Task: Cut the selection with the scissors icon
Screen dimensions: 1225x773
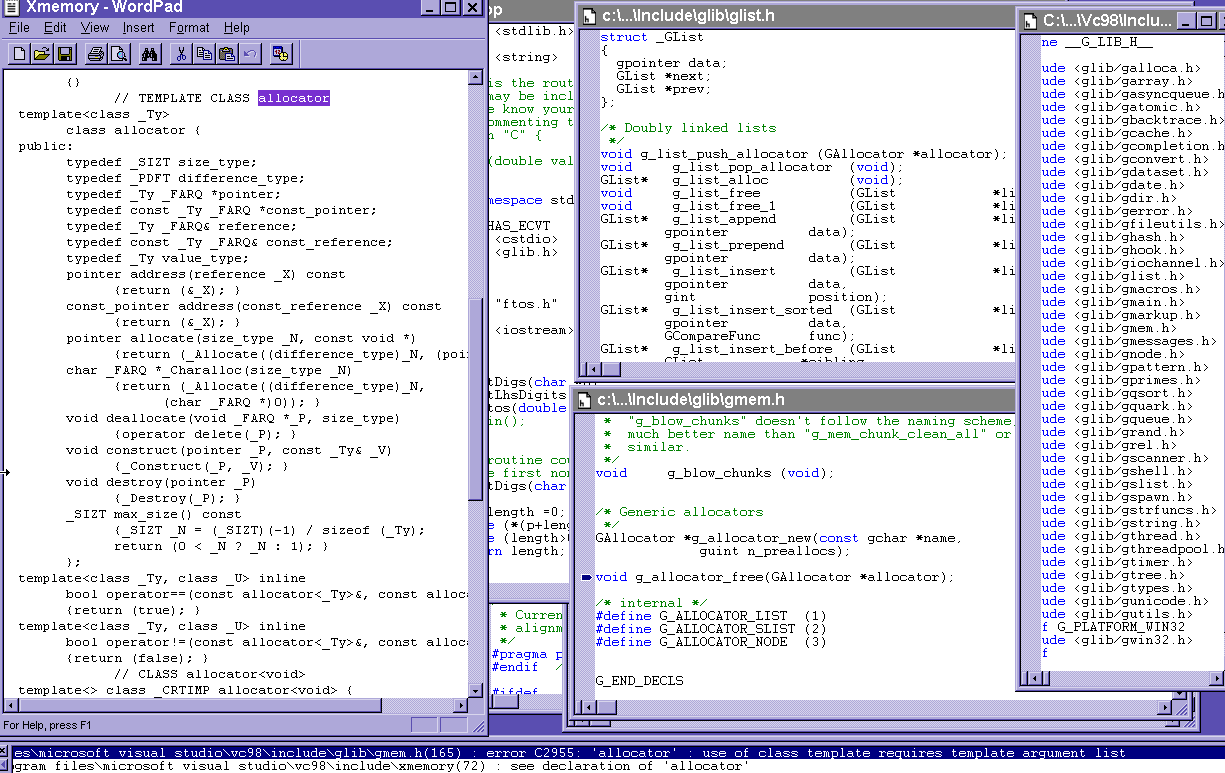Action: click(x=182, y=54)
